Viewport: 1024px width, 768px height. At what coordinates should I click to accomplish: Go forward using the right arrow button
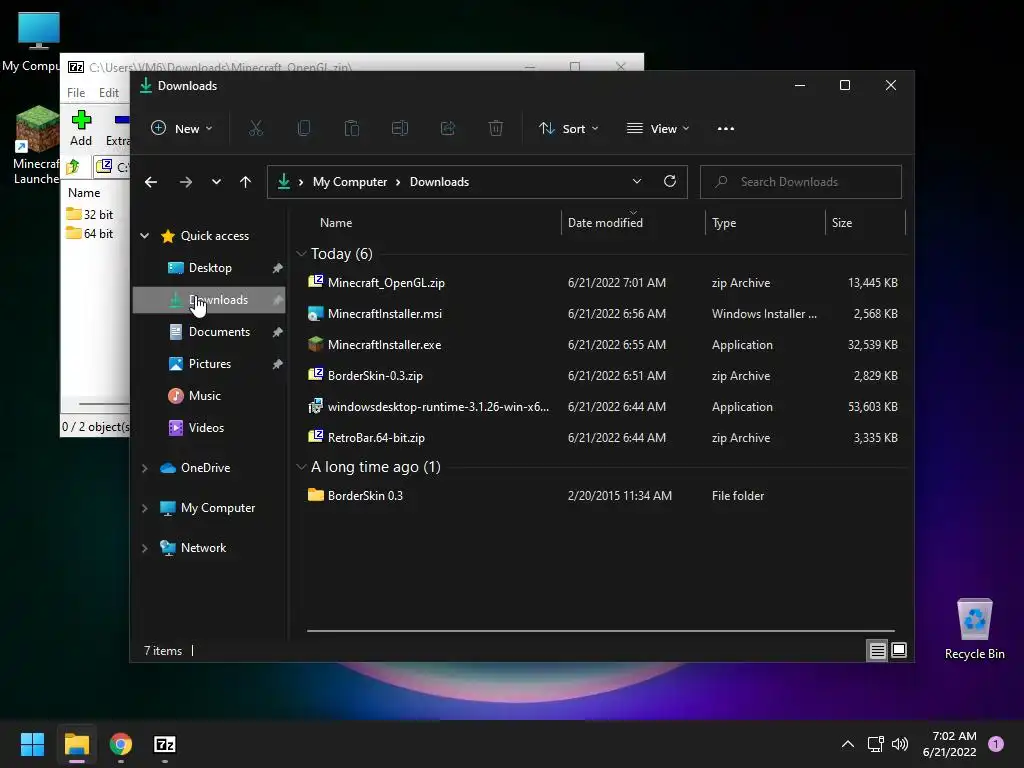pos(186,182)
